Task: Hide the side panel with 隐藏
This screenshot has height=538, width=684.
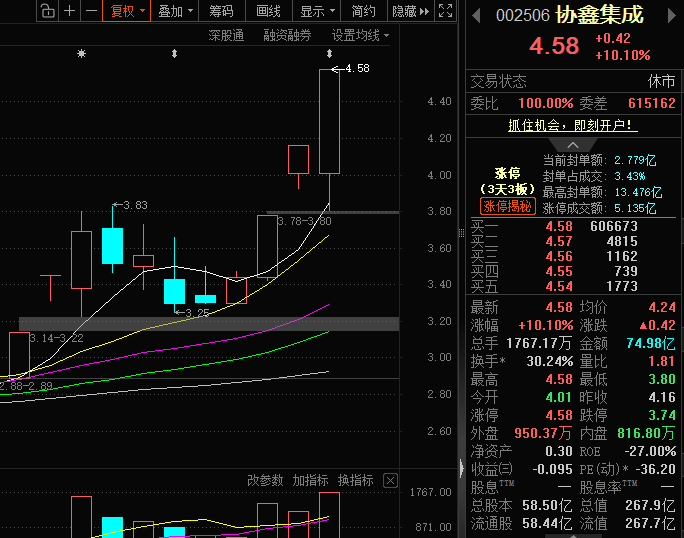Action: point(410,11)
